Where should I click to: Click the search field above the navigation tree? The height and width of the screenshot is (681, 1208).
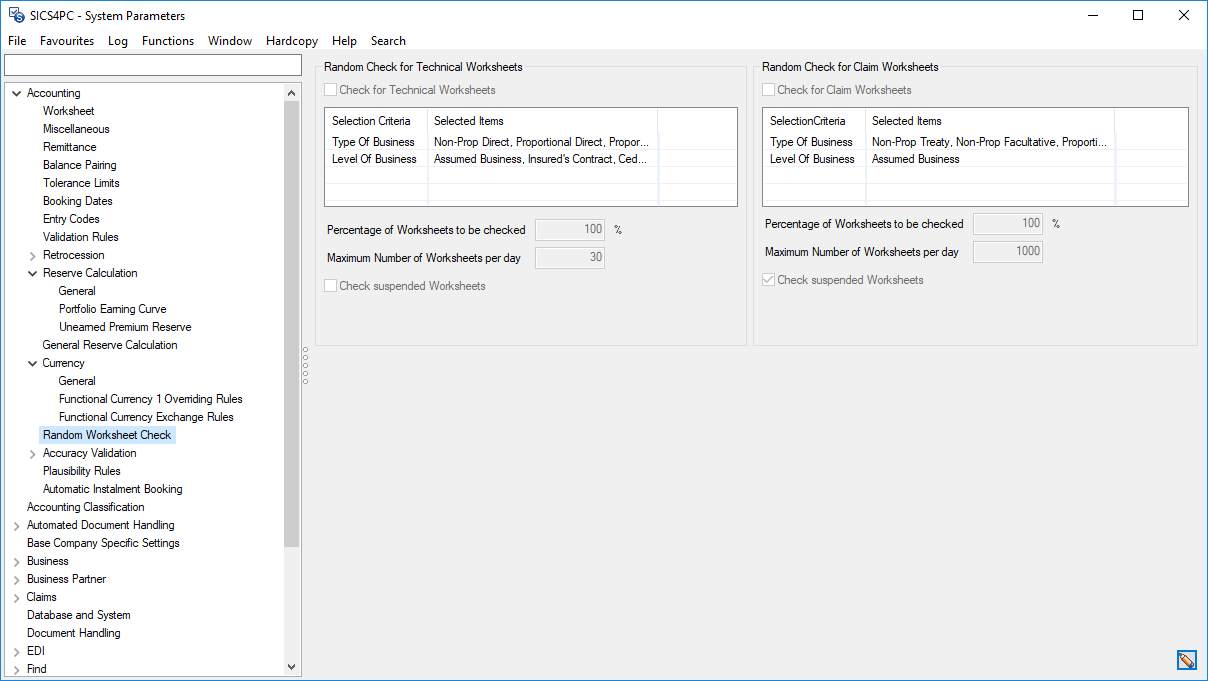152,64
